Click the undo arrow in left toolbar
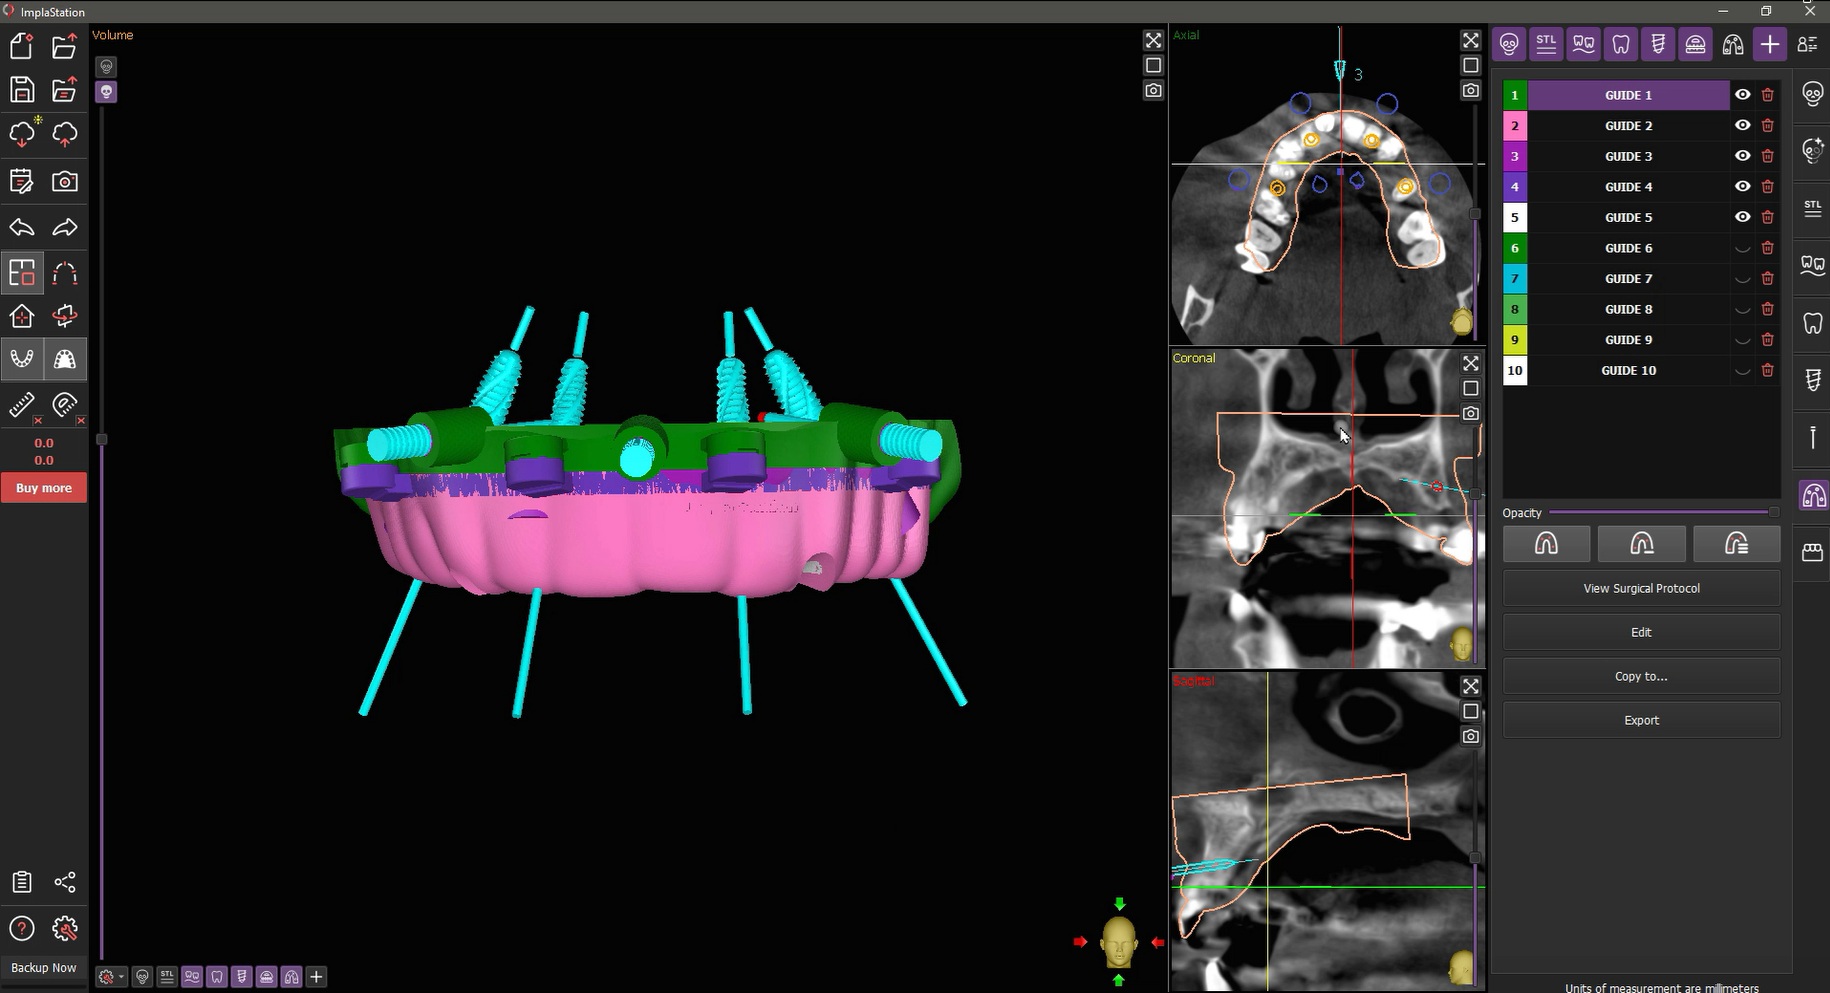The image size is (1830, 993). [x=22, y=228]
